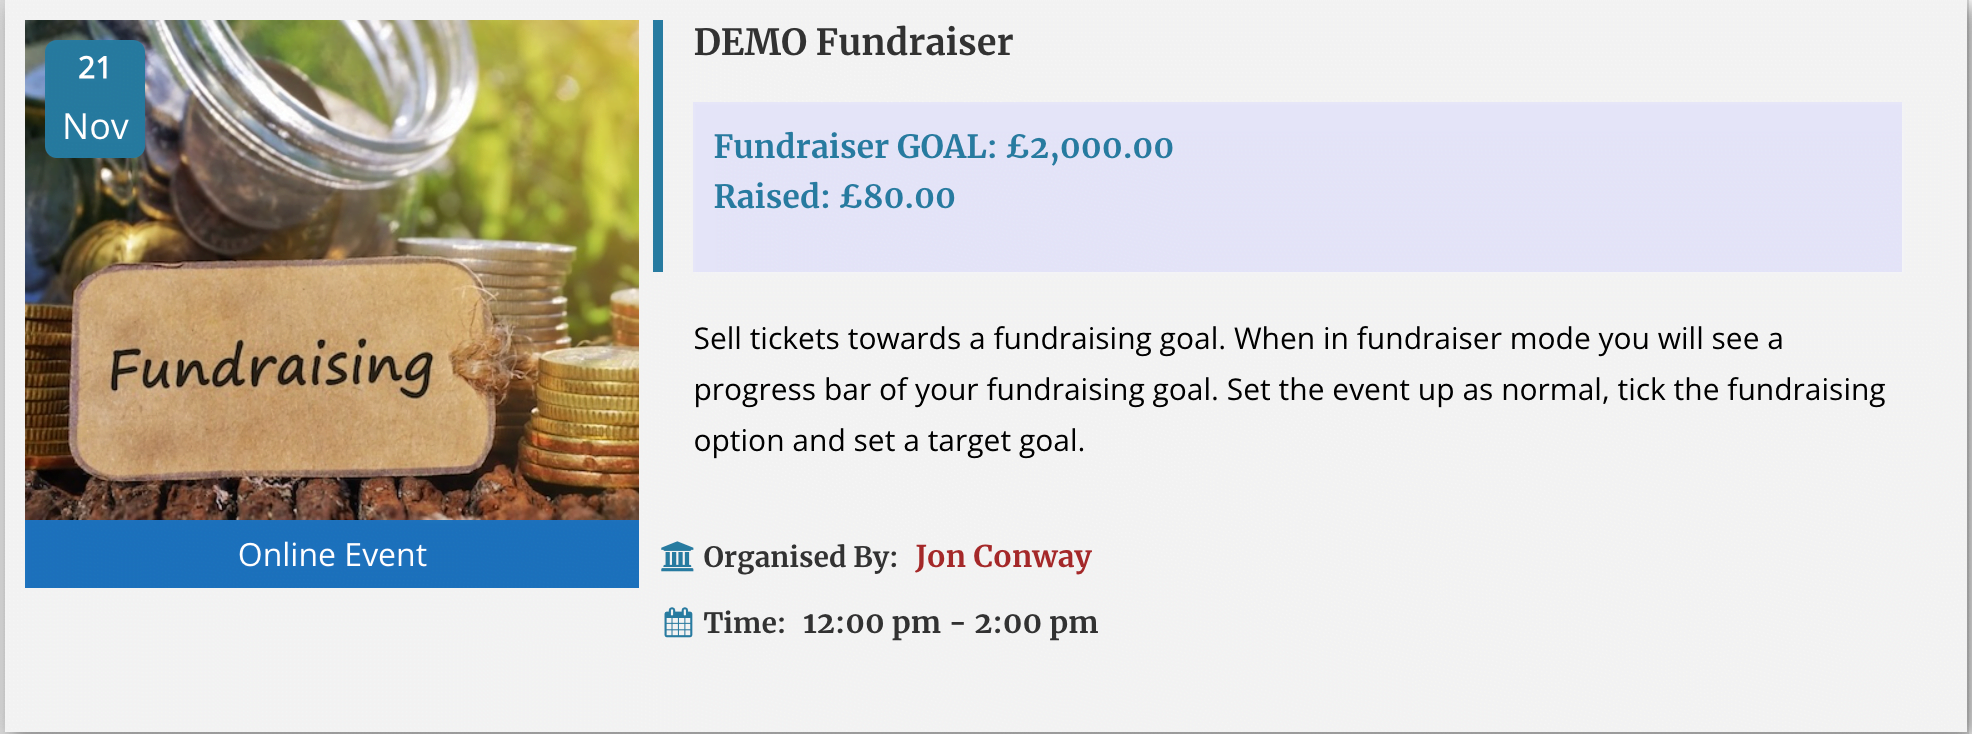The height and width of the screenshot is (734, 1972).
Task: Open the DEMO Fundraiser event title
Action: tap(852, 42)
